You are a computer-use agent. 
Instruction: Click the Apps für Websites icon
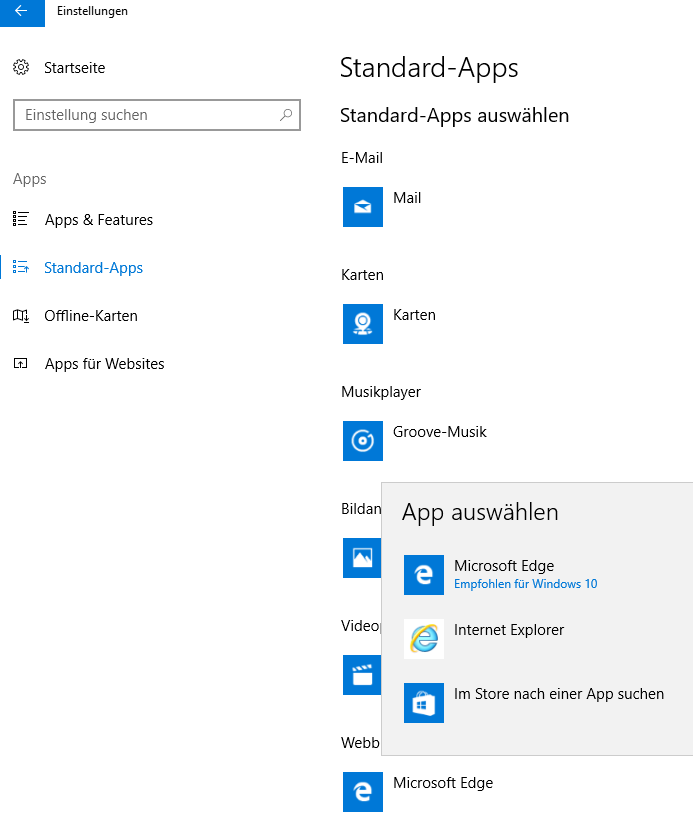pyautogui.click(x=21, y=363)
